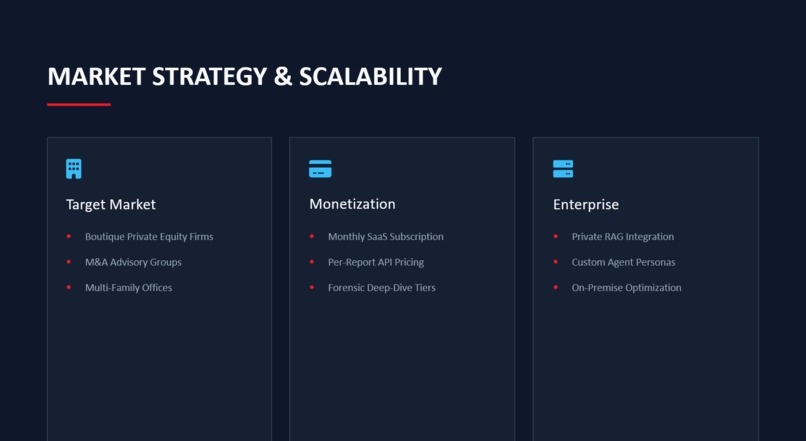Select the Market Strategy & Scalability title
The image size is (806, 441).
[x=245, y=77]
